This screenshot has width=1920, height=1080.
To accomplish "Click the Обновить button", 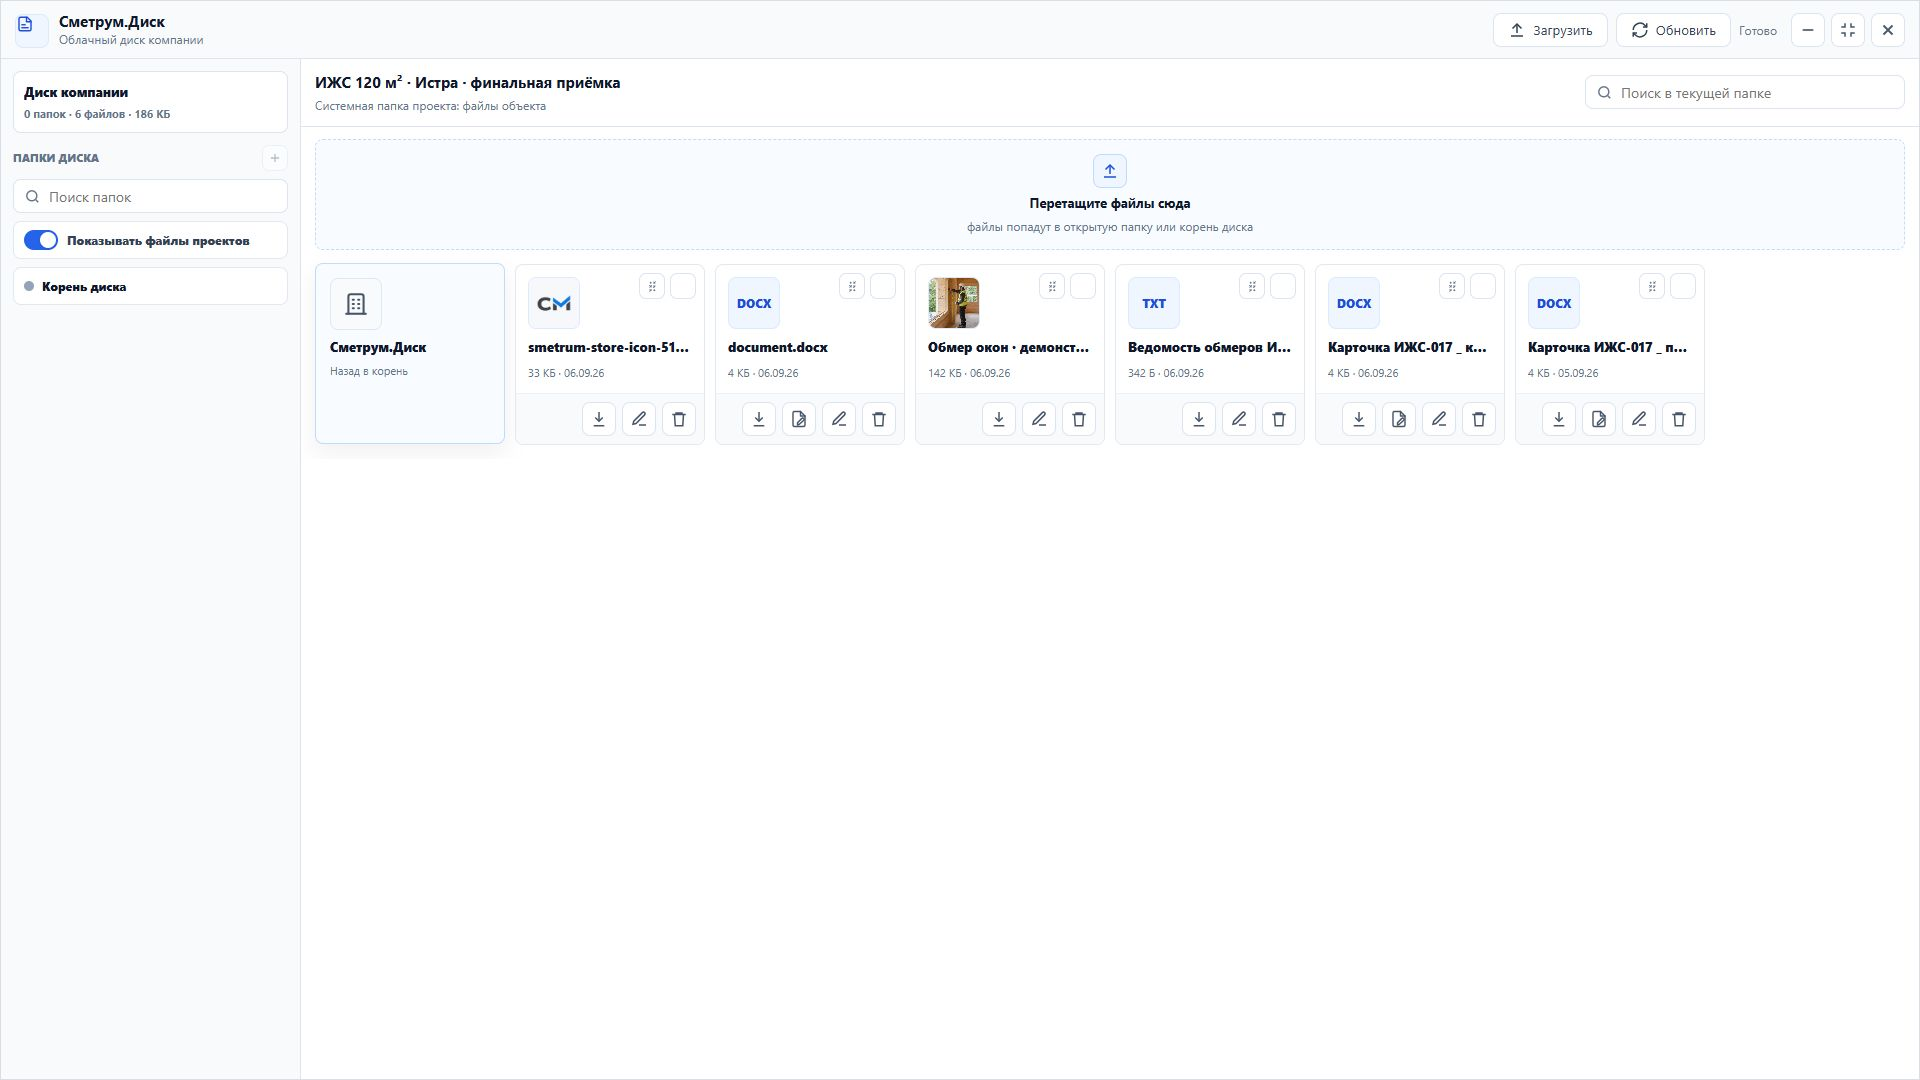I will (1673, 30).
